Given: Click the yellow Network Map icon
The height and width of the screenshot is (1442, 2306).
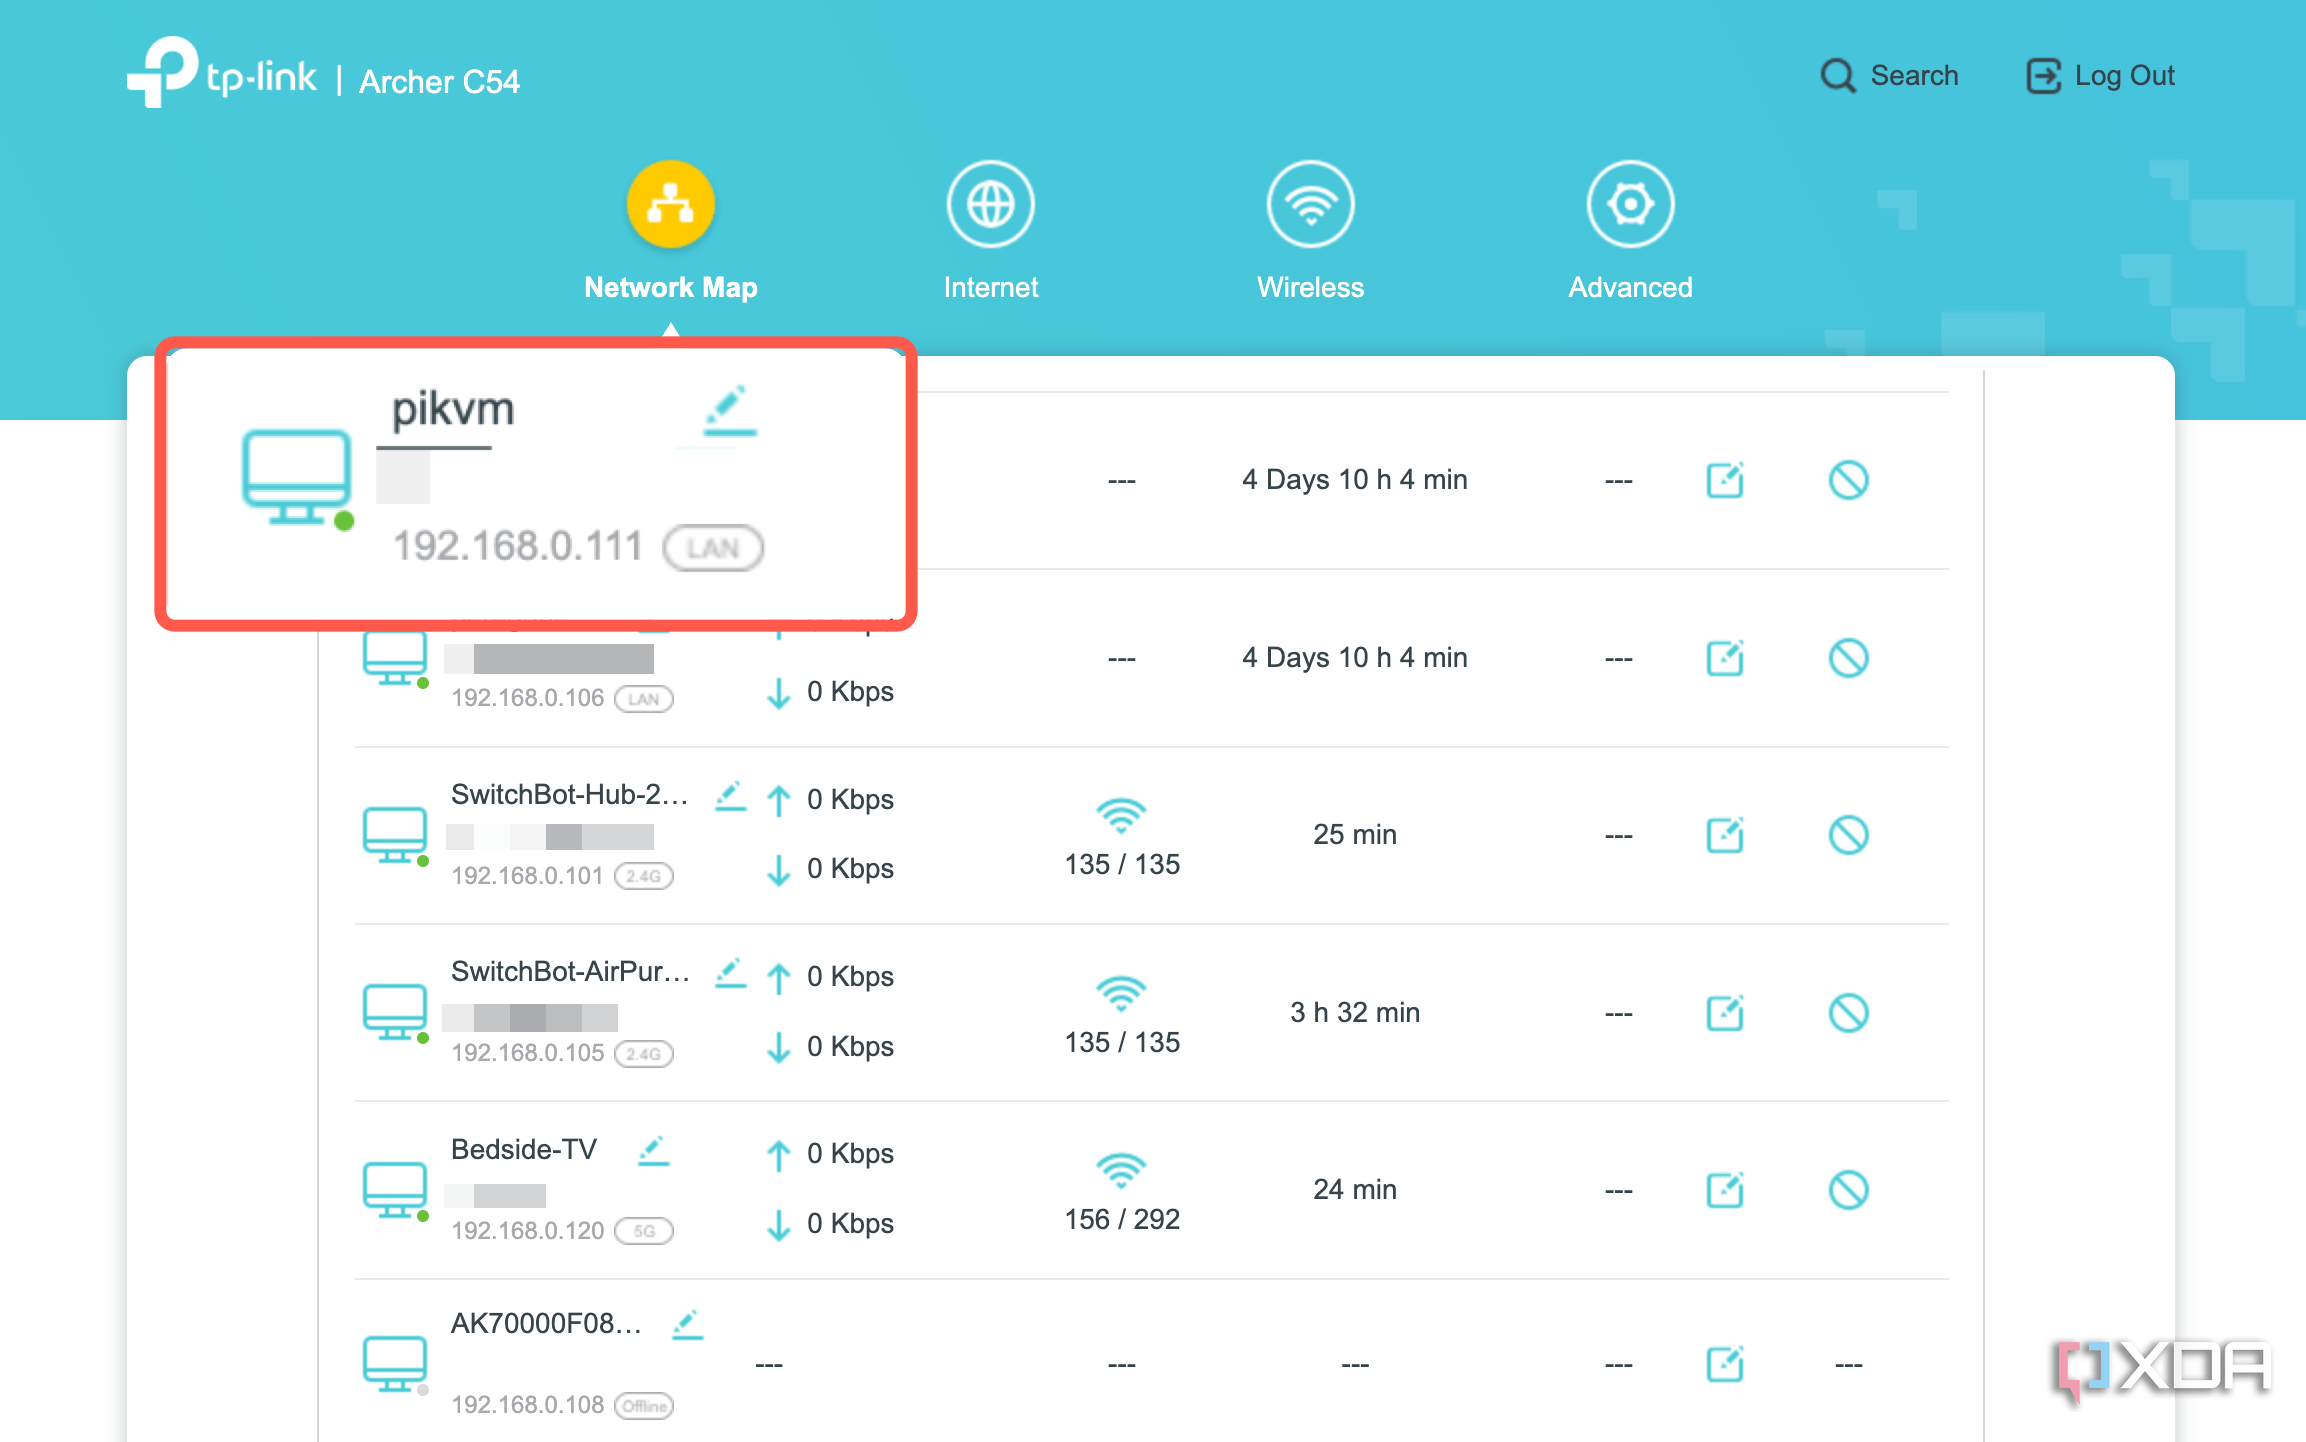Looking at the screenshot, I should (670, 203).
